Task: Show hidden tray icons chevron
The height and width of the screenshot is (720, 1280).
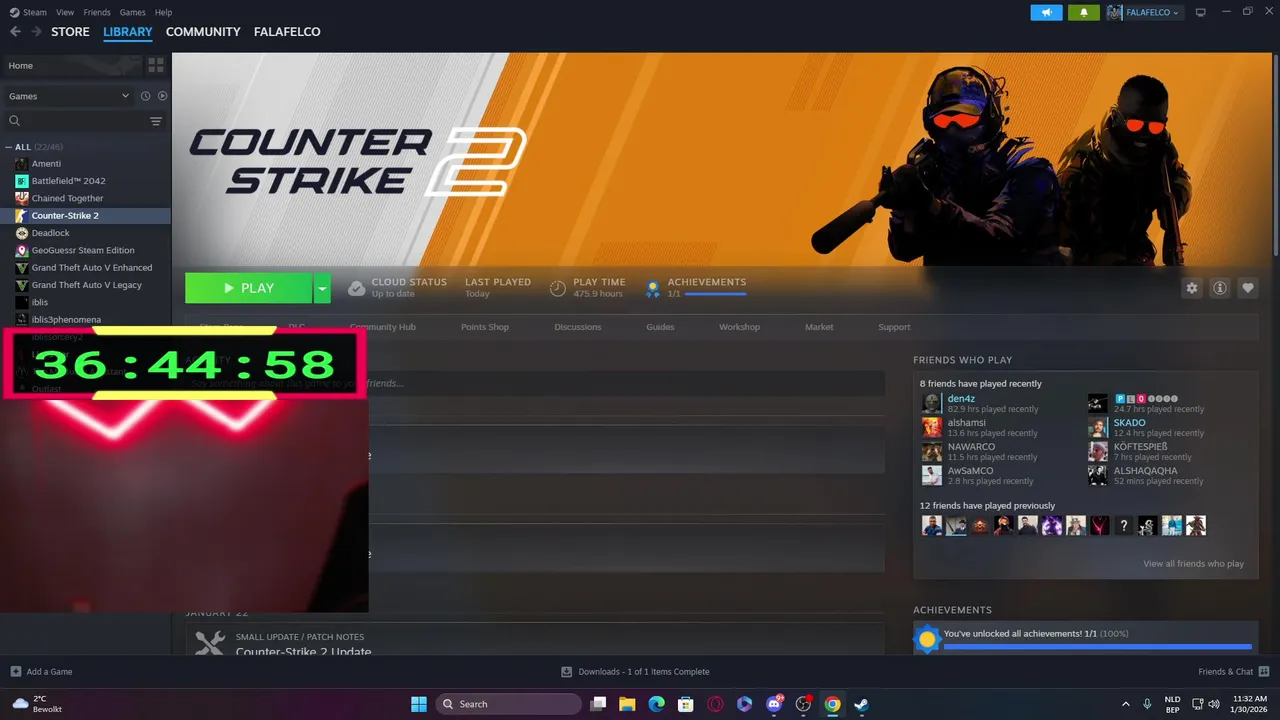Action: pos(1125,704)
